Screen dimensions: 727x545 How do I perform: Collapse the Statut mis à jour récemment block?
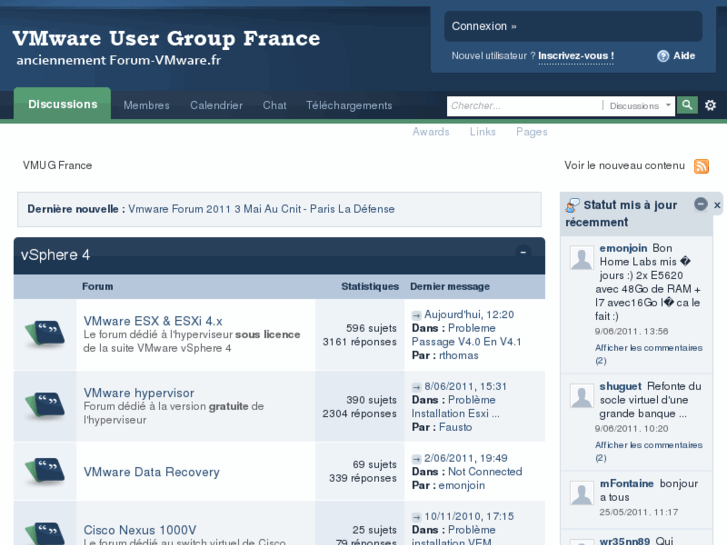tap(701, 204)
